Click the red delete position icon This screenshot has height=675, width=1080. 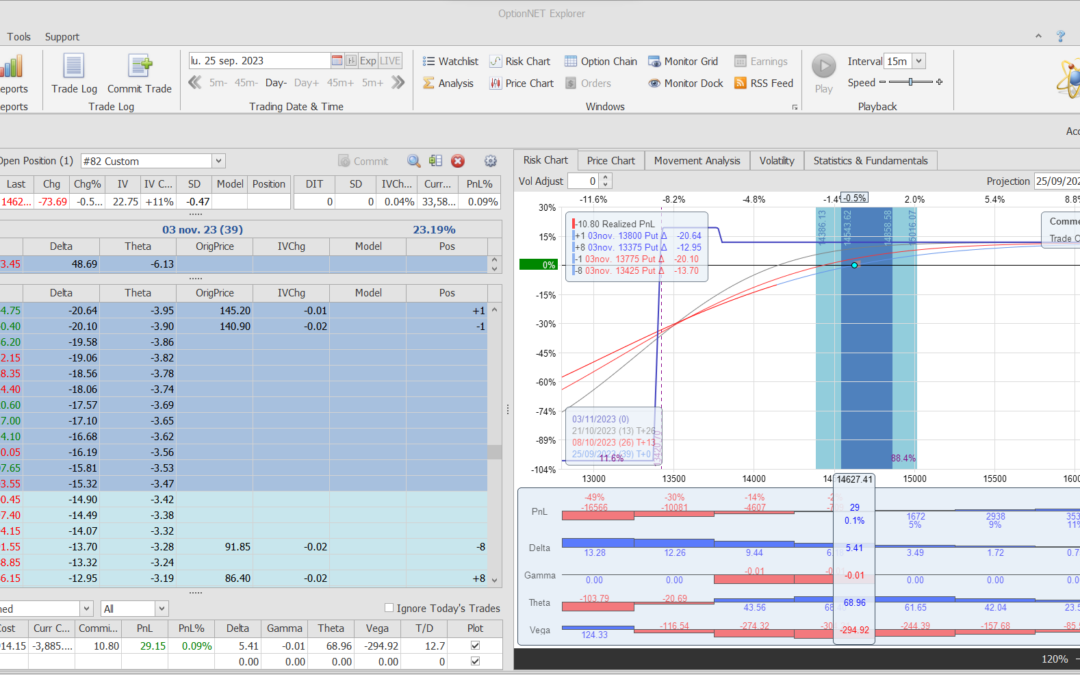tap(458, 161)
